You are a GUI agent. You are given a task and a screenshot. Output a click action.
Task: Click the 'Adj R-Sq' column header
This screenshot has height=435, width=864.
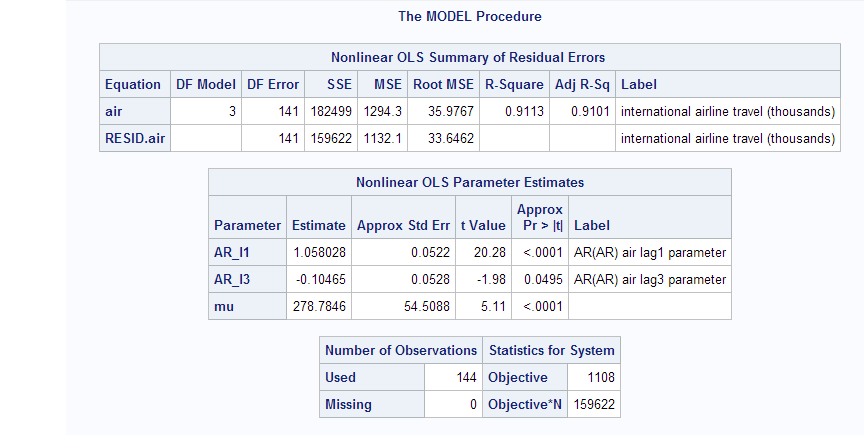click(x=582, y=84)
